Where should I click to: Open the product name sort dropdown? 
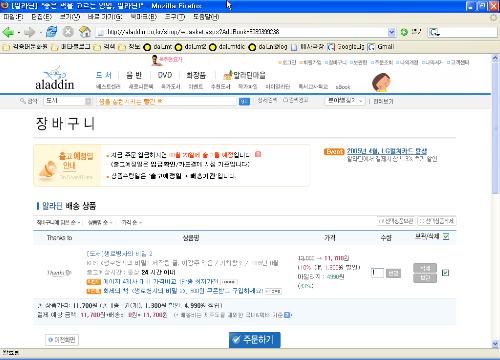tap(100, 222)
